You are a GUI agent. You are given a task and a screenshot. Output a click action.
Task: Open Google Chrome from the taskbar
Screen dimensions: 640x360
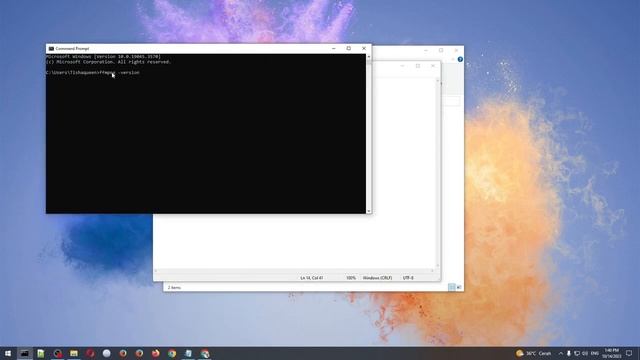(172, 353)
